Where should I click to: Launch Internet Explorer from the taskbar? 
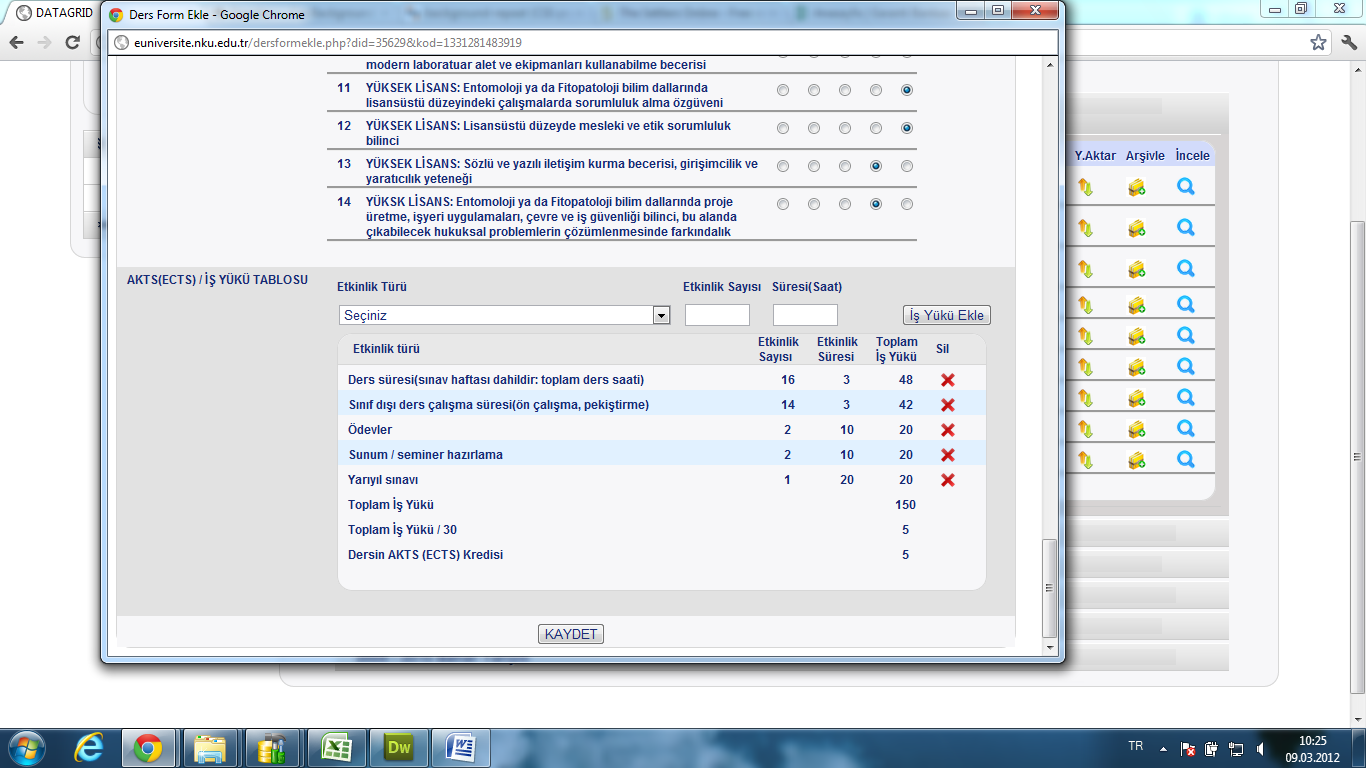coord(89,748)
